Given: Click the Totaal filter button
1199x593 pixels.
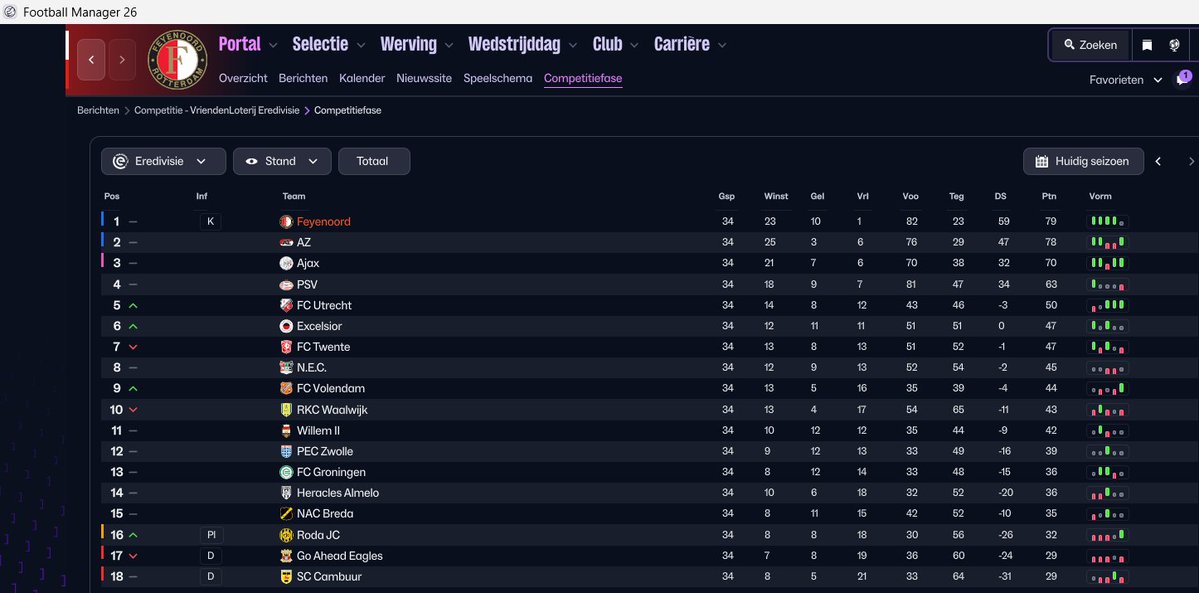Looking at the screenshot, I should (x=374, y=161).
